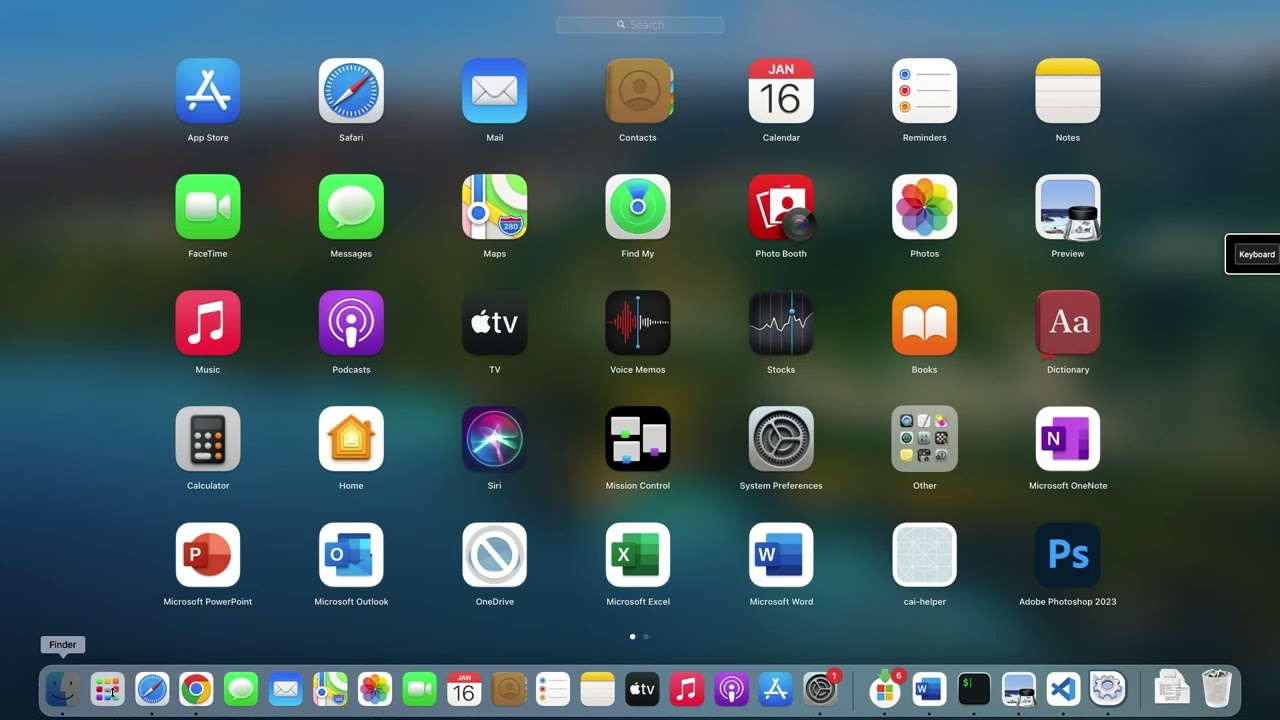Open the Home app
Viewport: 1280px width, 720px height.
click(351, 439)
